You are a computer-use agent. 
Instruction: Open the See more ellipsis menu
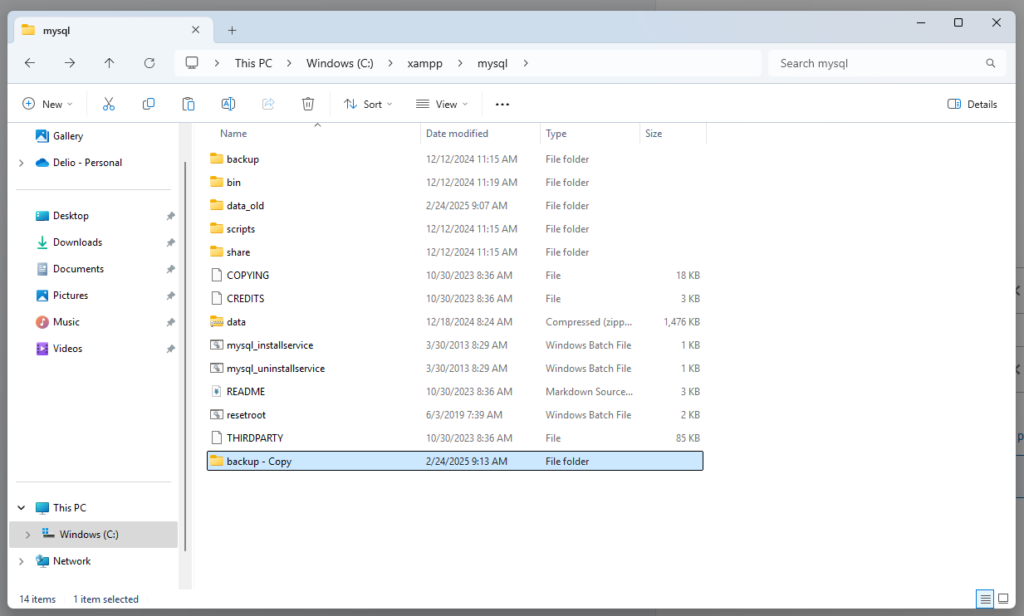[502, 104]
